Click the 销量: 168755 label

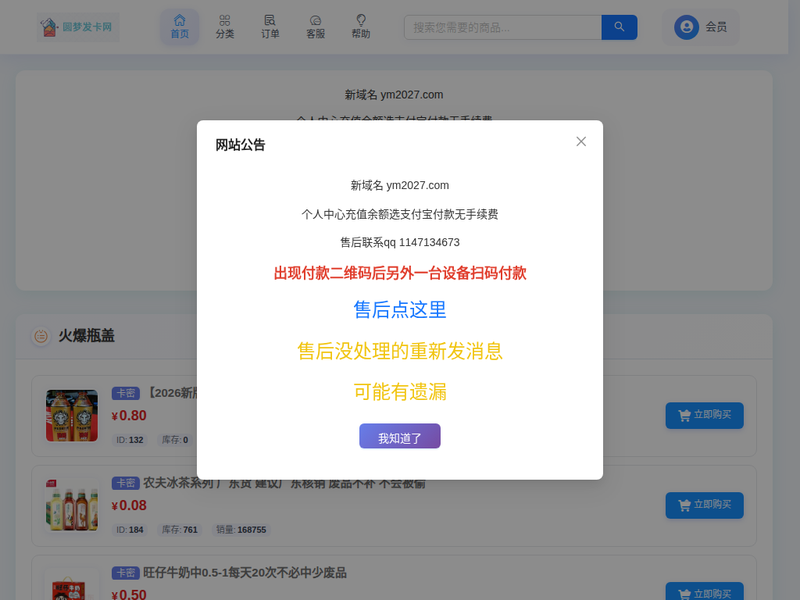241,530
